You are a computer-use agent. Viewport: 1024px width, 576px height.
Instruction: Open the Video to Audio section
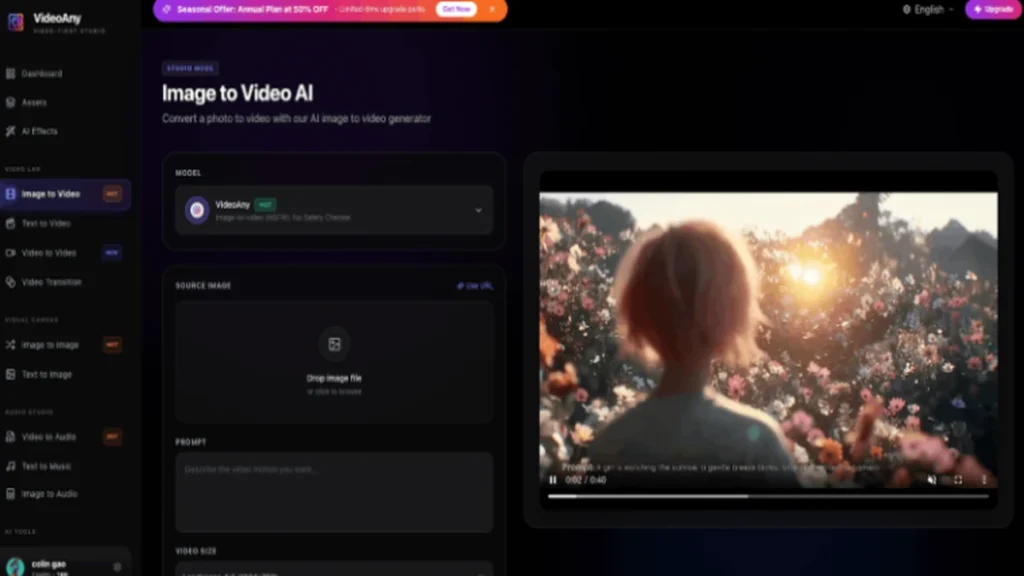click(46, 436)
